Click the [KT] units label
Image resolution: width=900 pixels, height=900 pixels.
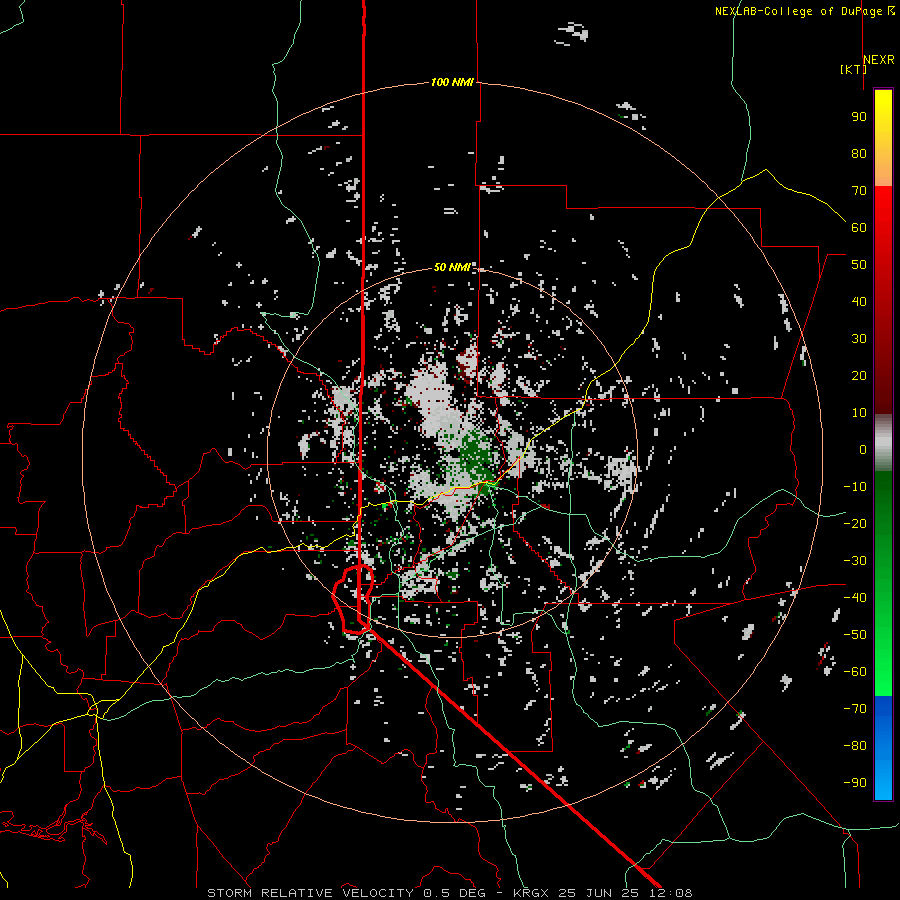click(x=854, y=69)
